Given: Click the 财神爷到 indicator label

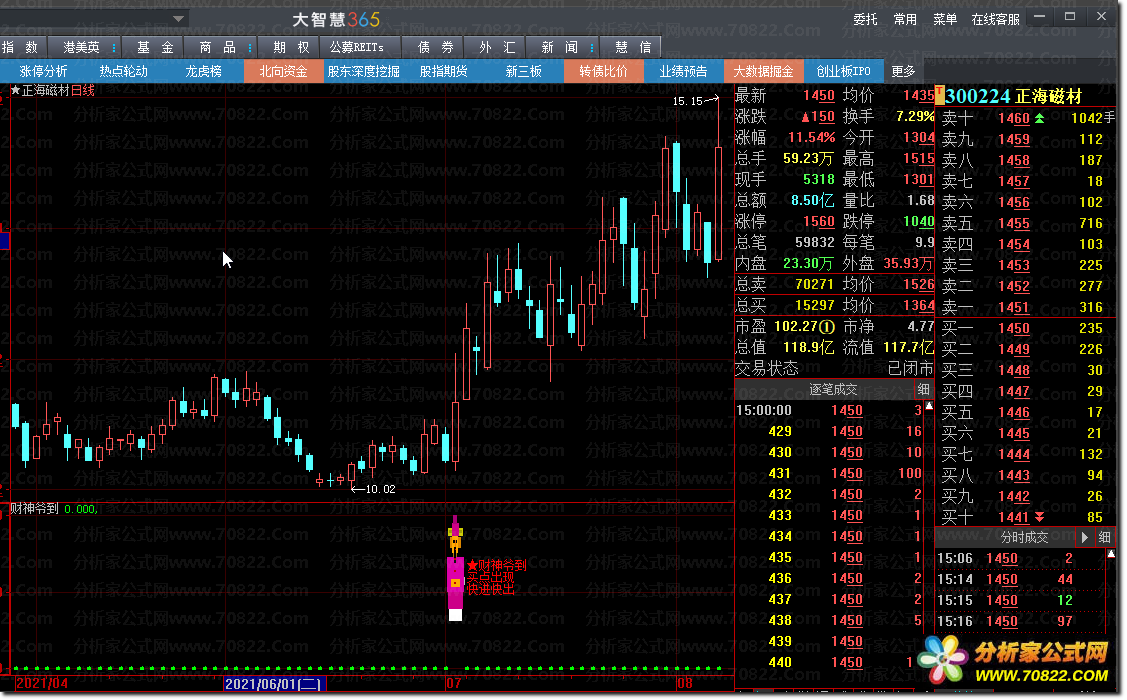Looking at the screenshot, I should click(34, 509).
